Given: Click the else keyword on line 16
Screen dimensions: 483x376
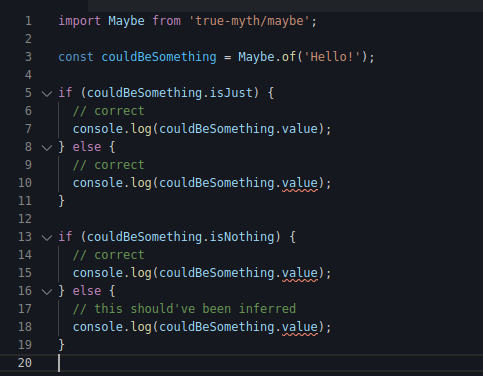Looking at the screenshot, I should 87,291.
